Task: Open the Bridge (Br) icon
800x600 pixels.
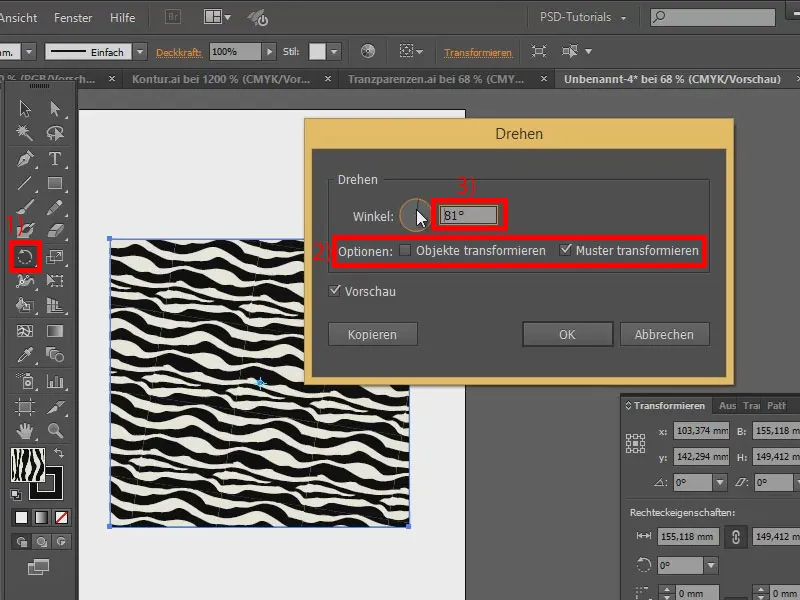Action: [173, 17]
